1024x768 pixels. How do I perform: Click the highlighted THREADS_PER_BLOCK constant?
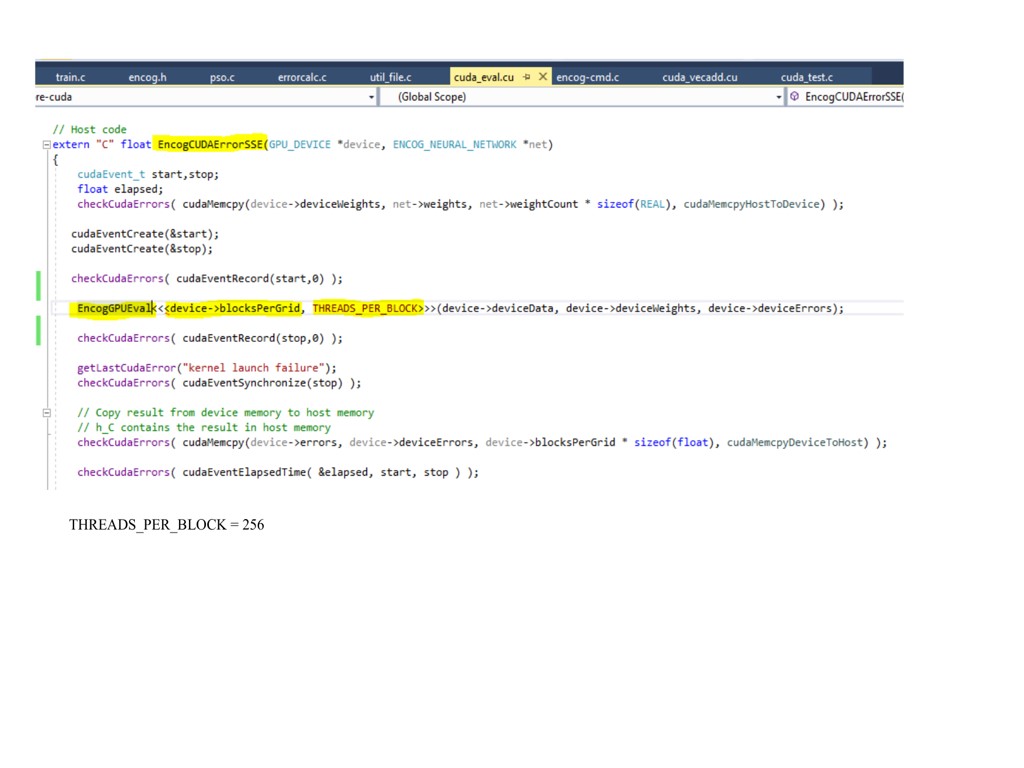(x=367, y=308)
